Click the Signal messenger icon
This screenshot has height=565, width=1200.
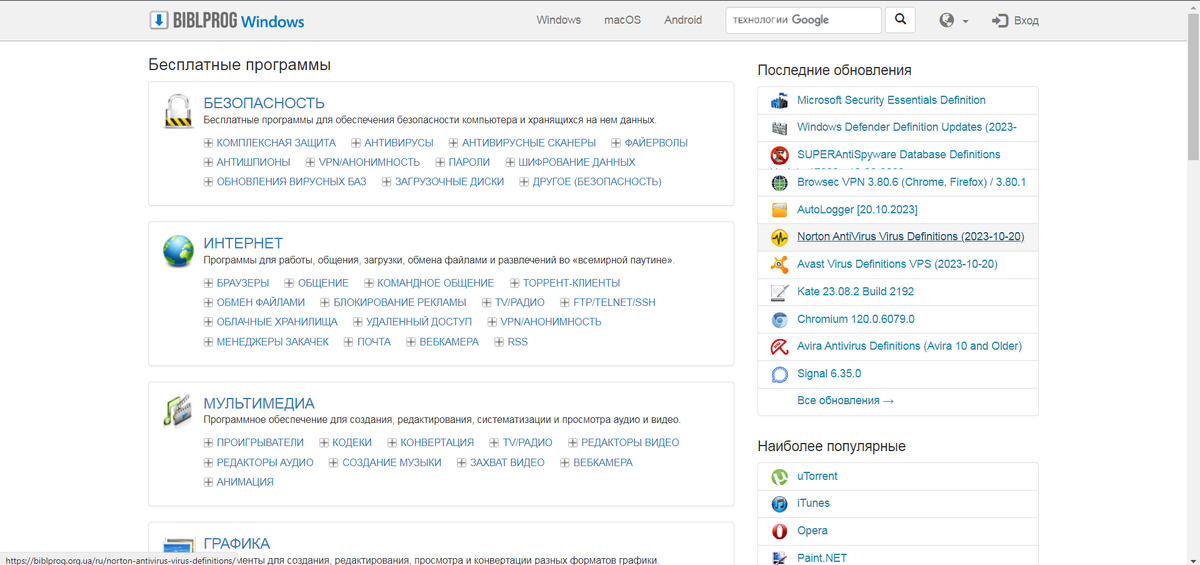pyautogui.click(x=780, y=374)
